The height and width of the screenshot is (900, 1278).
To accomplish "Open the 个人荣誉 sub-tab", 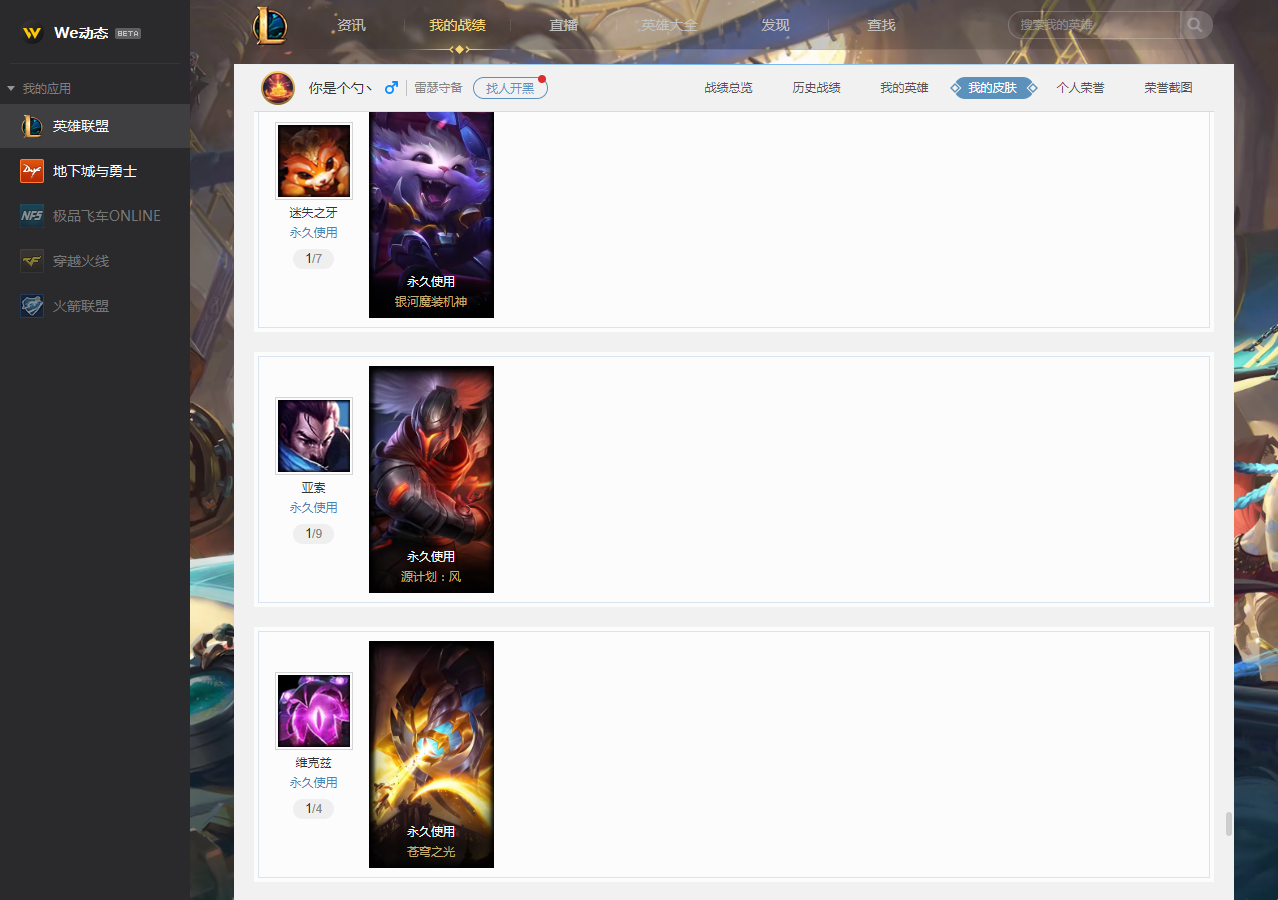I will click(1081, 88).
